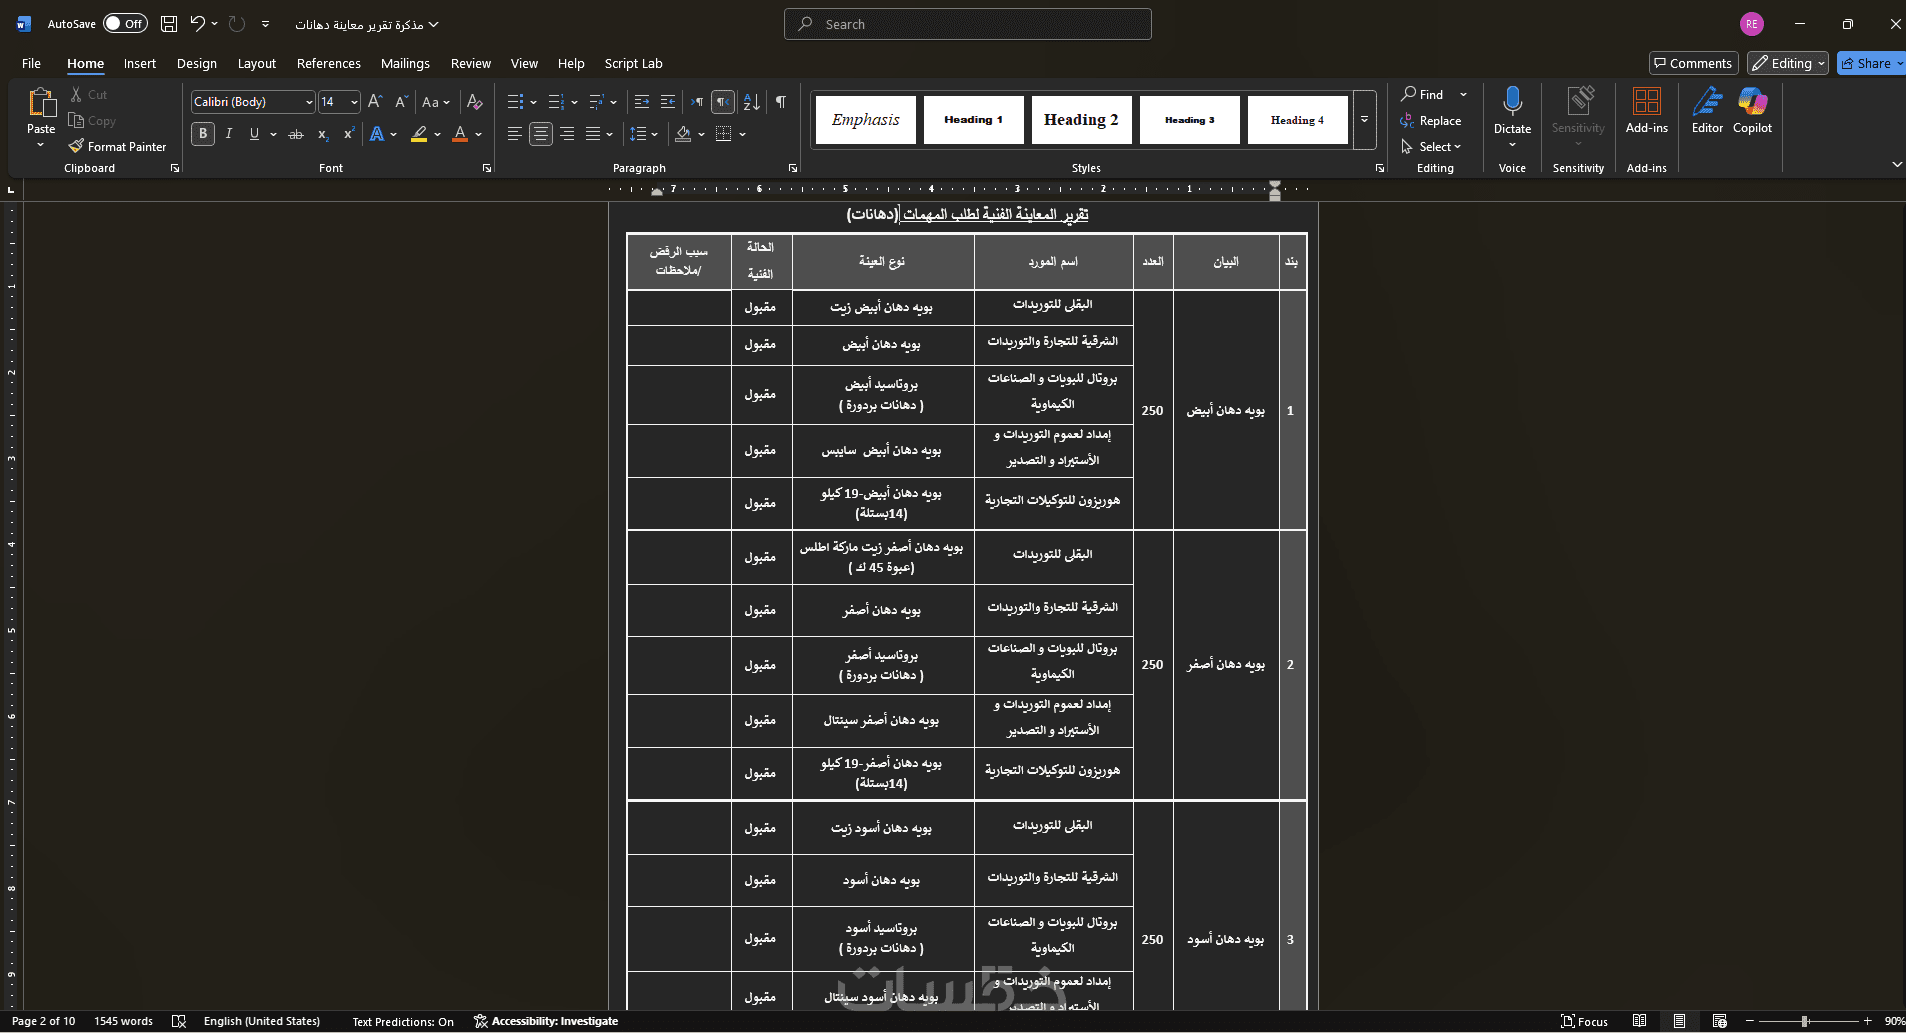
Task: Toggle subscript formatting
Action: click(x=323, y=134)
